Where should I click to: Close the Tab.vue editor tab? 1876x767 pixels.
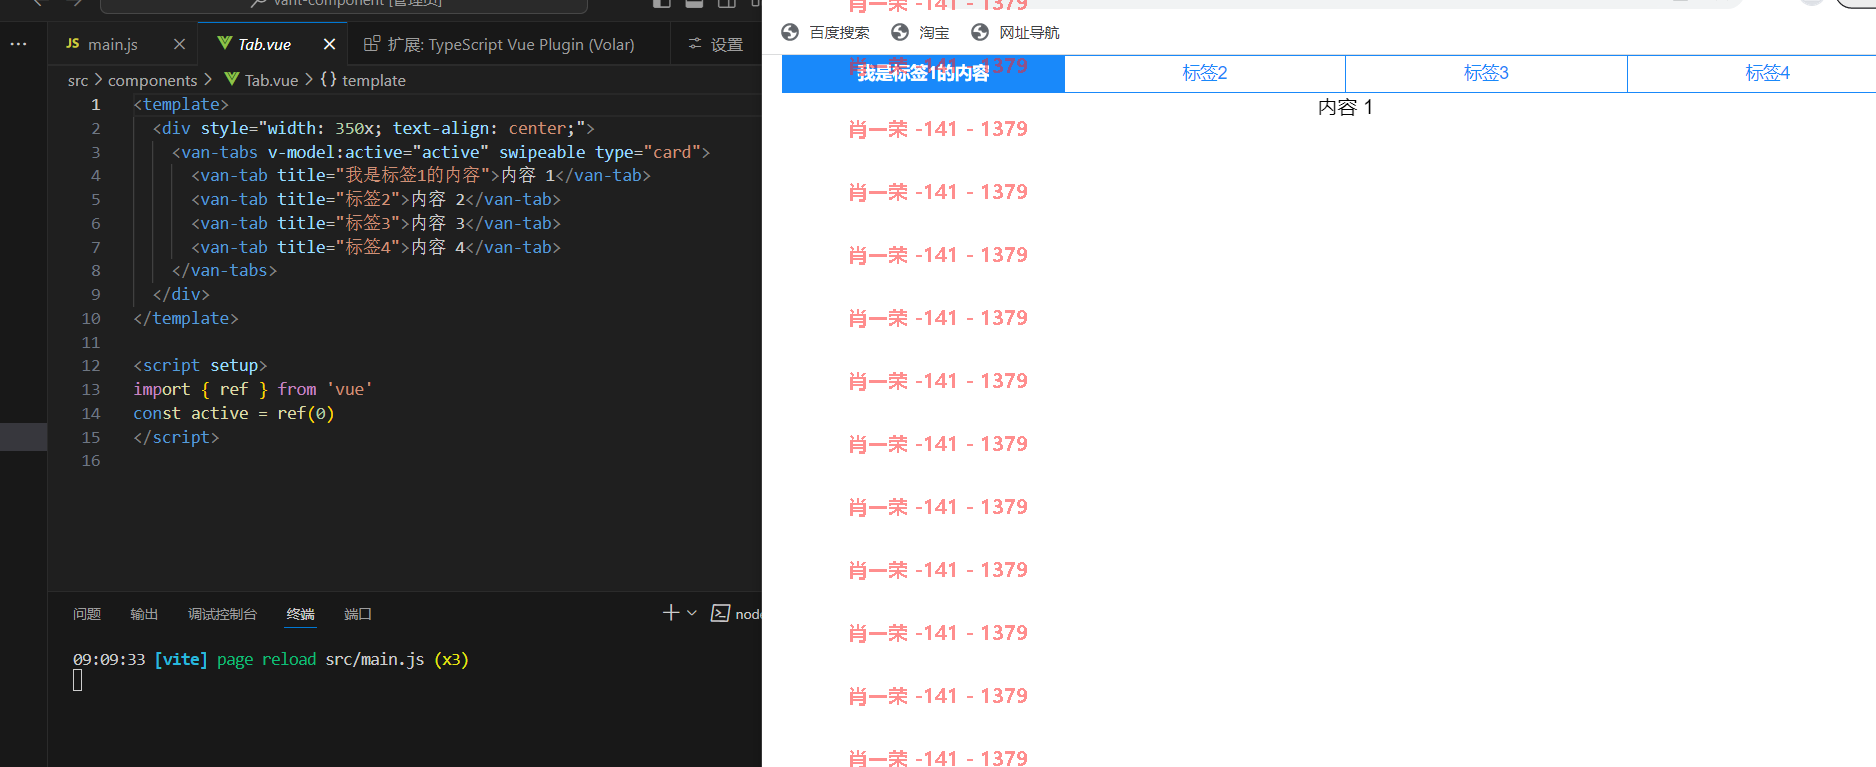coord(329,44)
